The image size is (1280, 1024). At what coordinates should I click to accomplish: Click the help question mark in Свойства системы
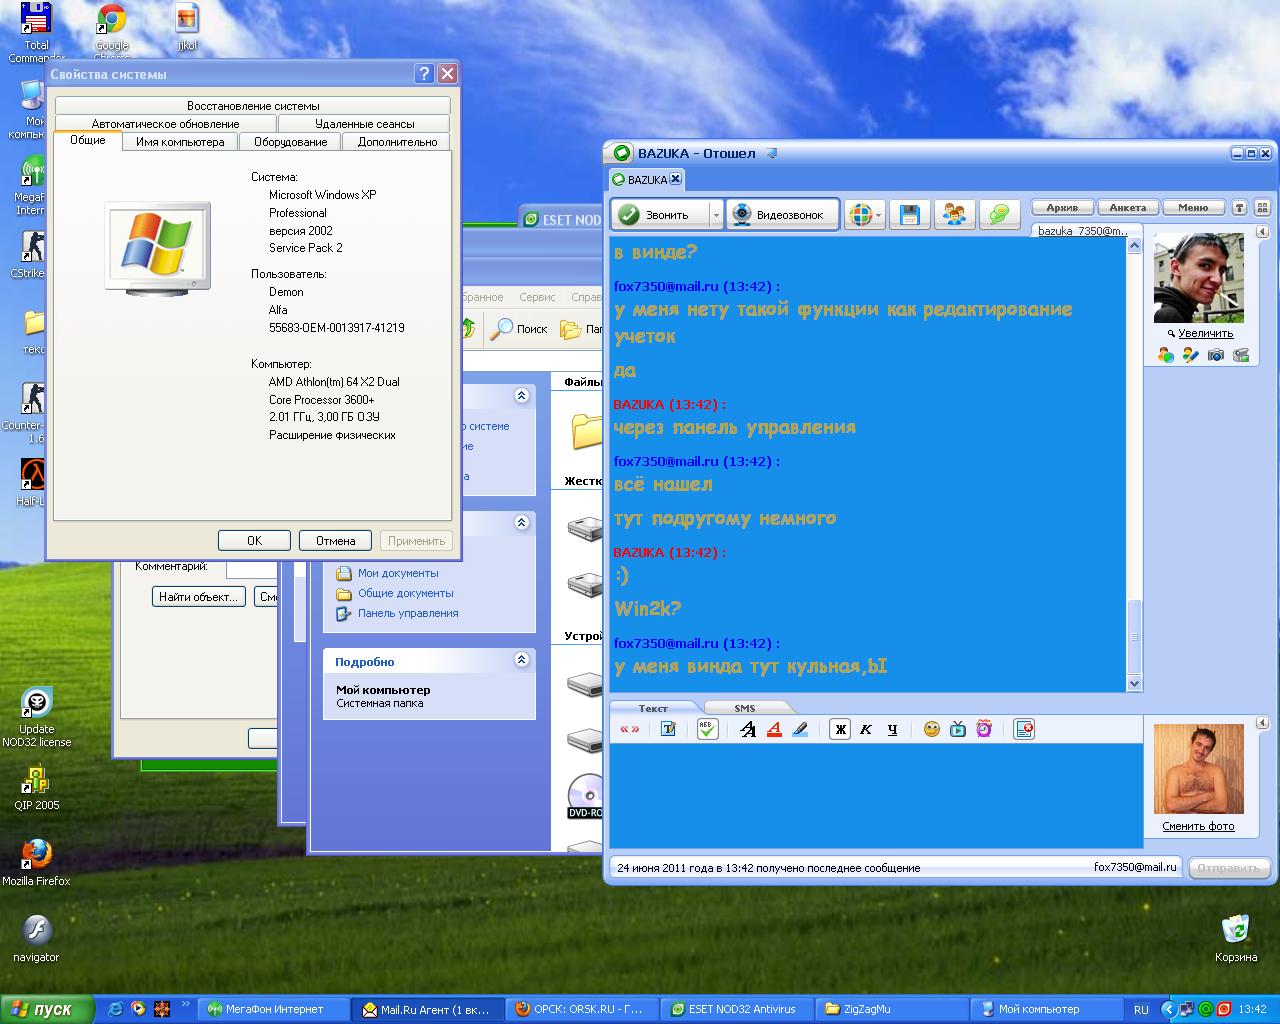pos(424,73)
